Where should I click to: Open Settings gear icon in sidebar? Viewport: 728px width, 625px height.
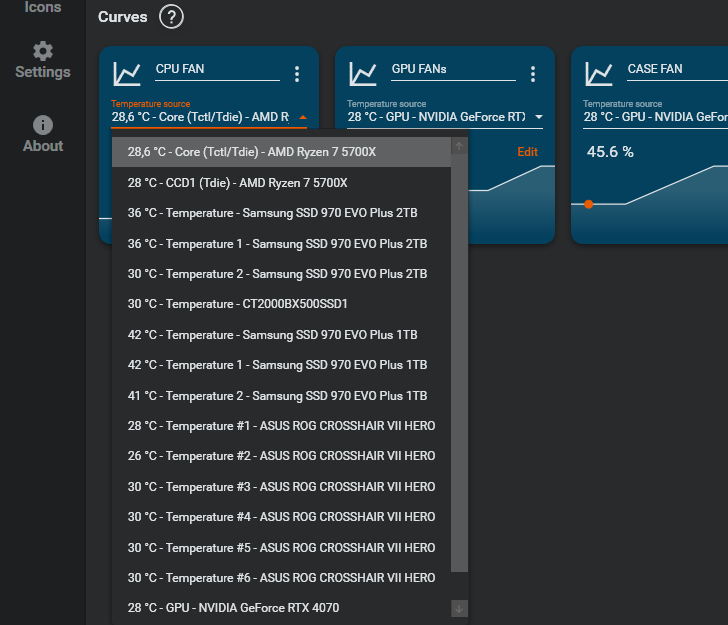click(43, 51)
